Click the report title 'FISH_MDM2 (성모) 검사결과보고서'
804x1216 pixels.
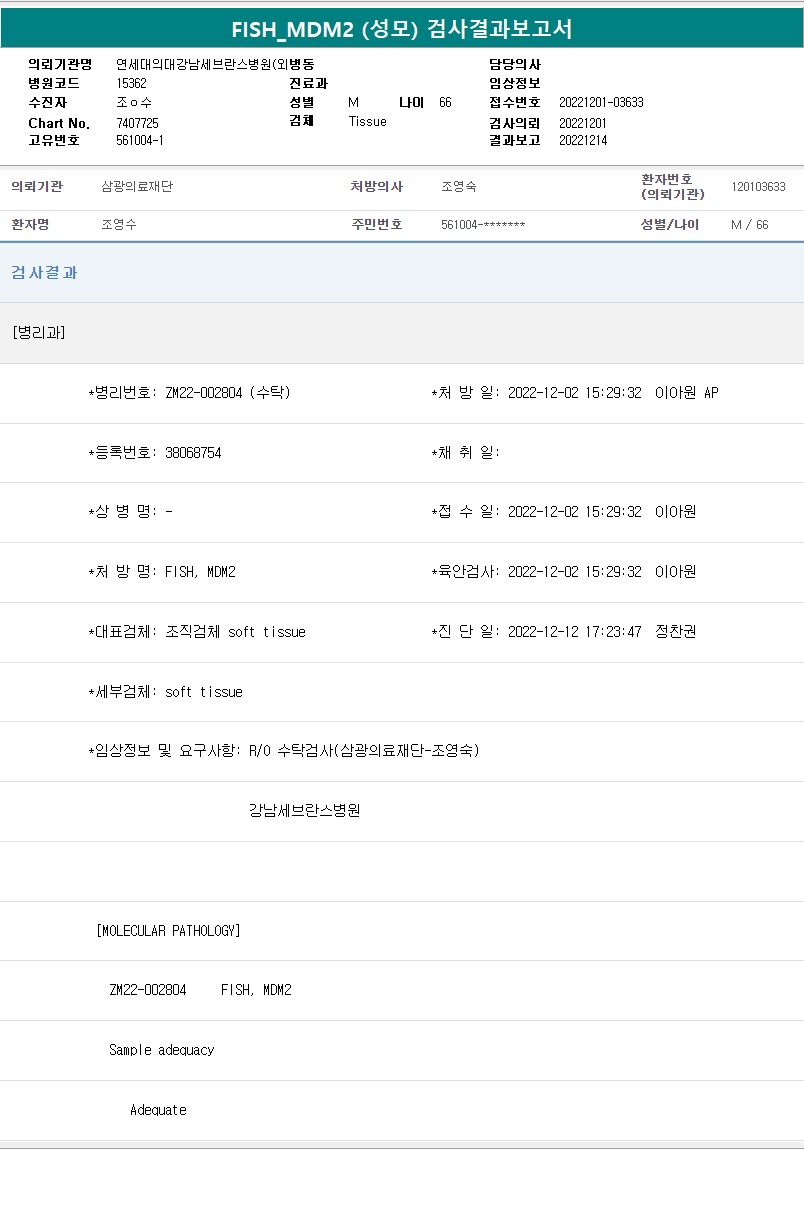[402, 29]
